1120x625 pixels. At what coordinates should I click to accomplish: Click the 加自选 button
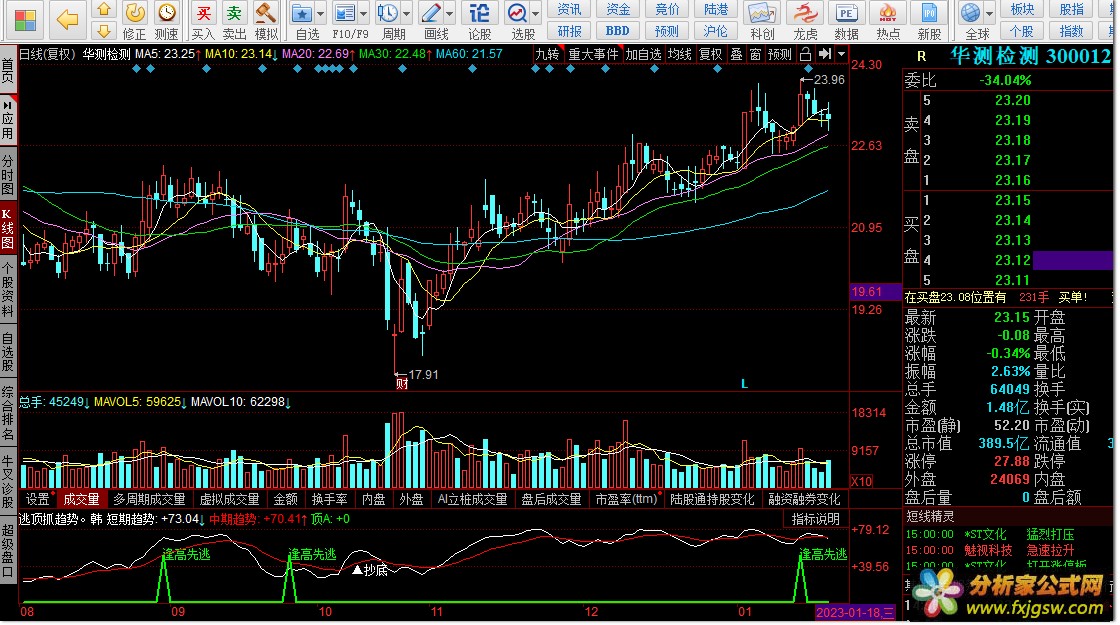coord(644,54)
